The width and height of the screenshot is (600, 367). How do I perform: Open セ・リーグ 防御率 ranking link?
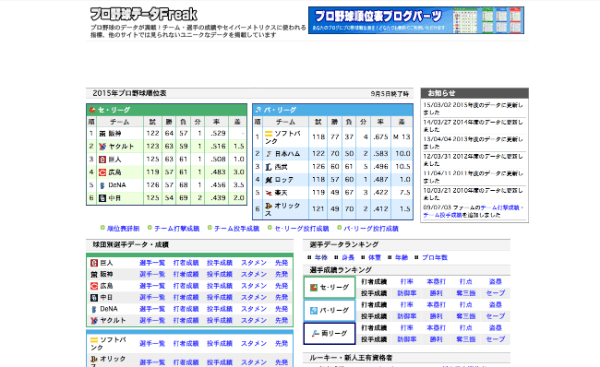click(x=407, y=293)
